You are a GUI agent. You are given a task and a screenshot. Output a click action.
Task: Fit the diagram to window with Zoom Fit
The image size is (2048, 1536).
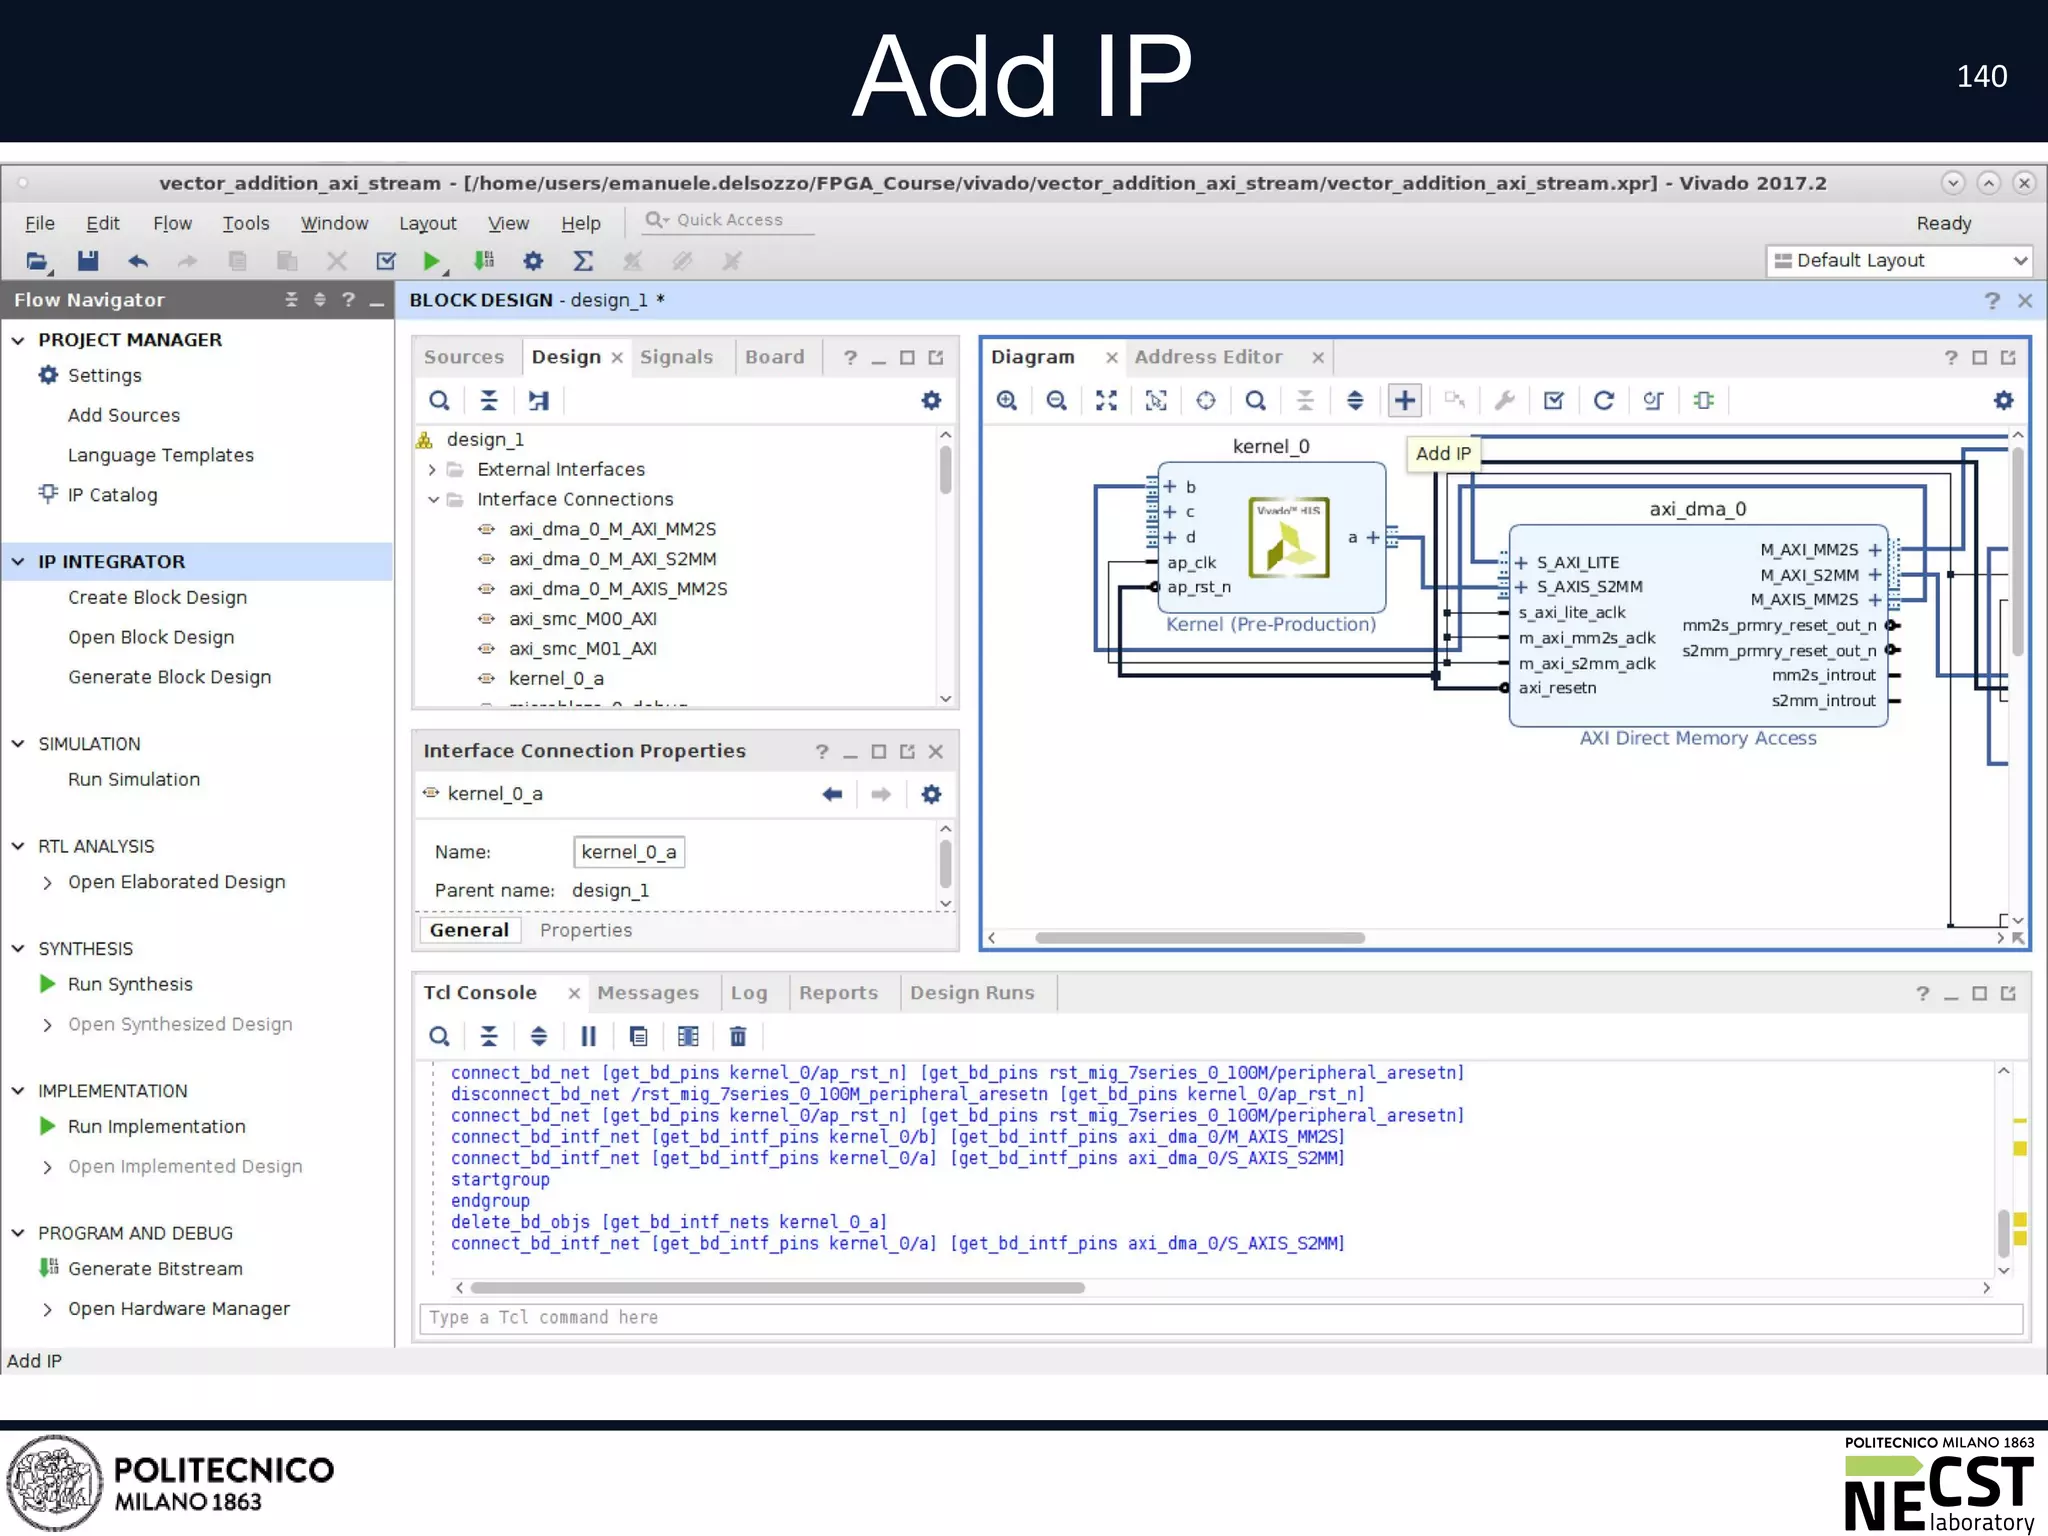click(1106, 401)
